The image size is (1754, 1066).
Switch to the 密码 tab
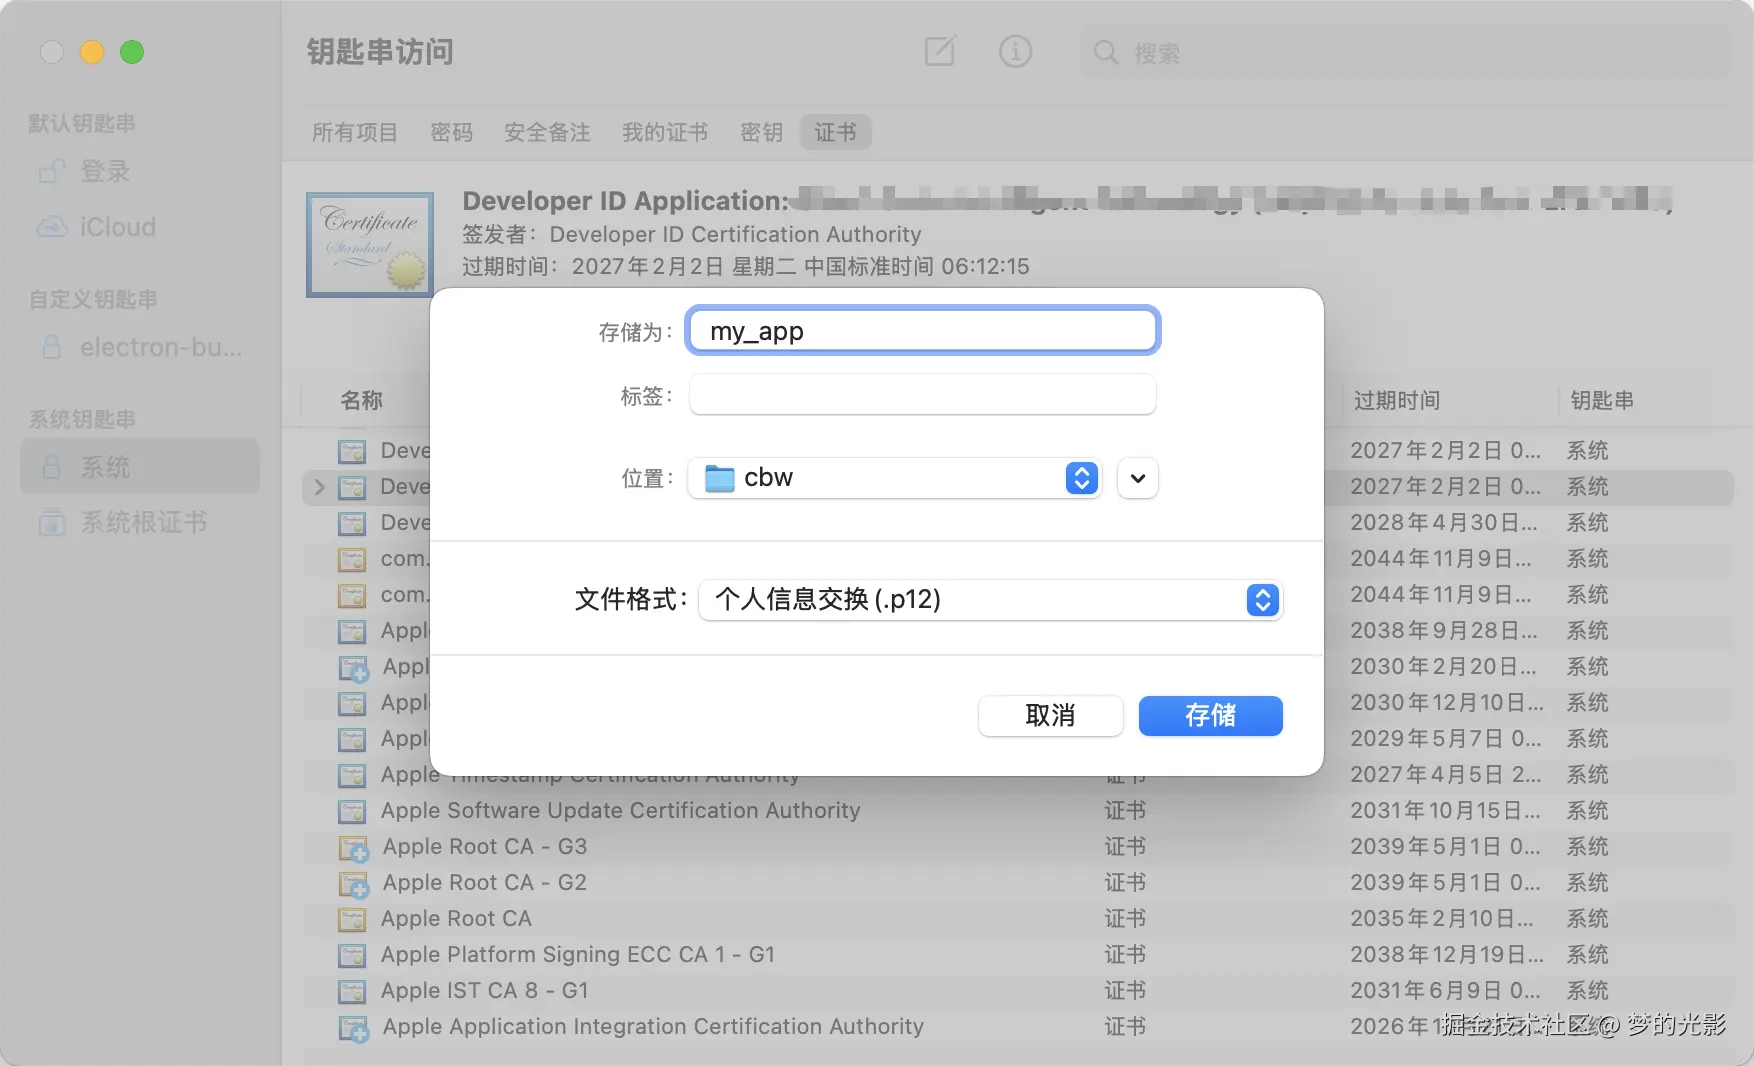[451, 133]
